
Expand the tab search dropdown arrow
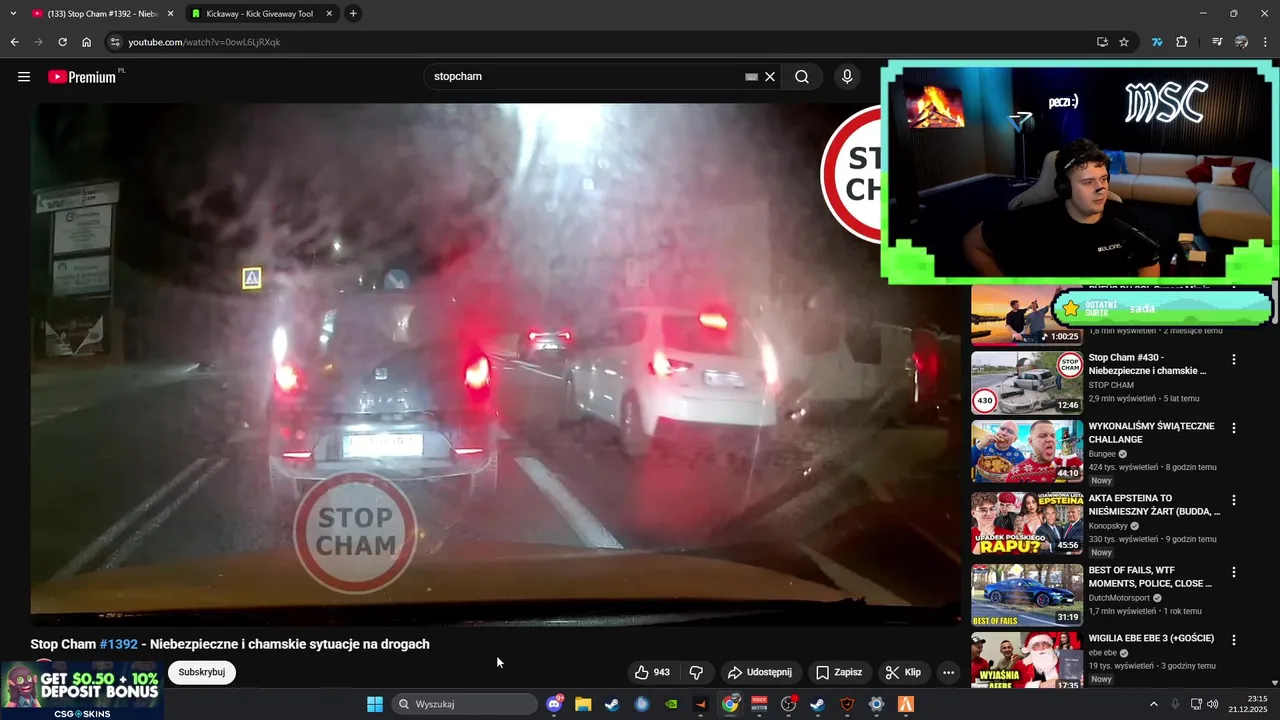click(13, 14)
